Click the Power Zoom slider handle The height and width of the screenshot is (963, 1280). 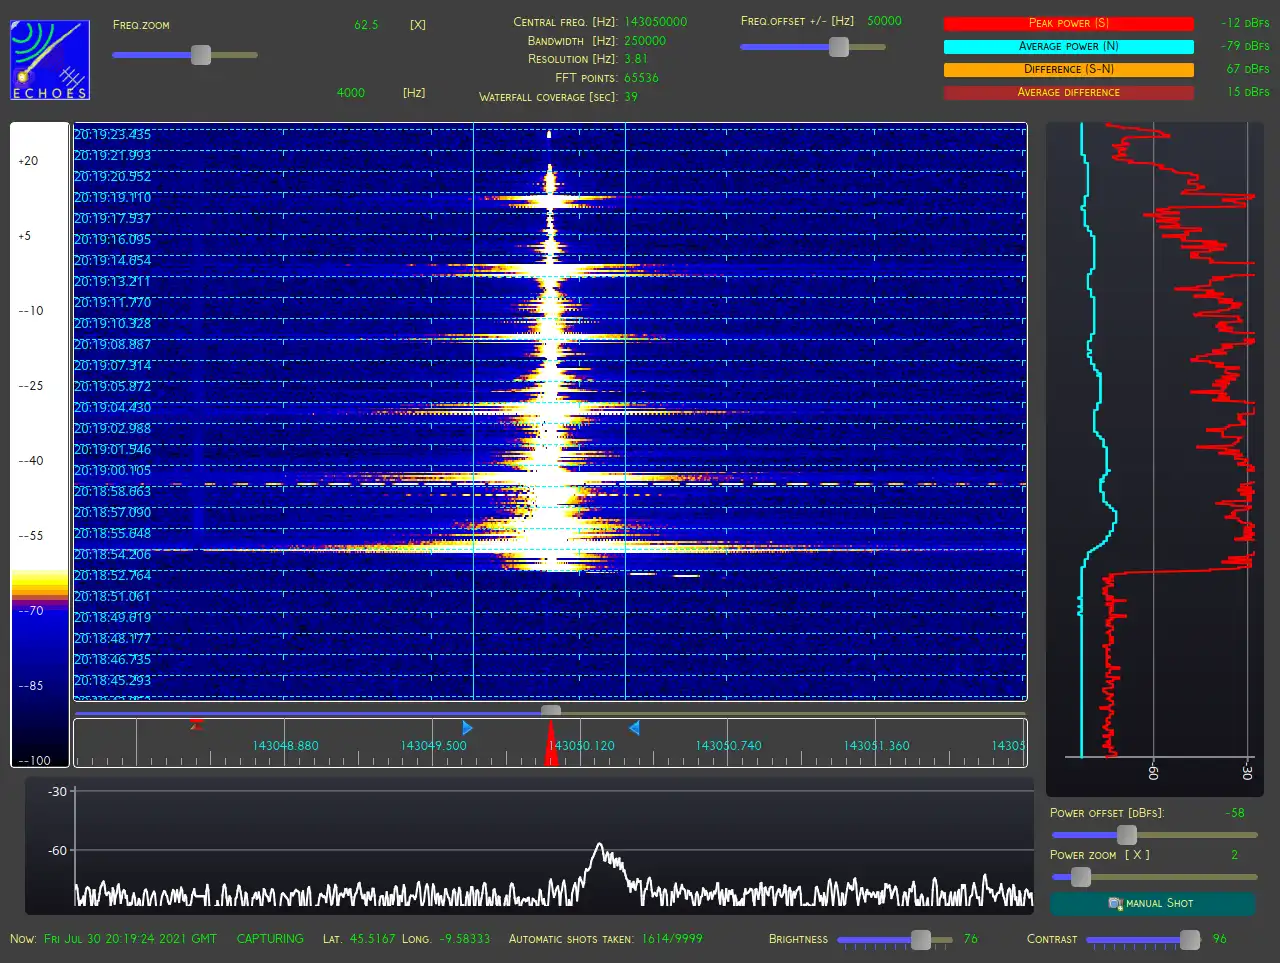coord(1081,877)
